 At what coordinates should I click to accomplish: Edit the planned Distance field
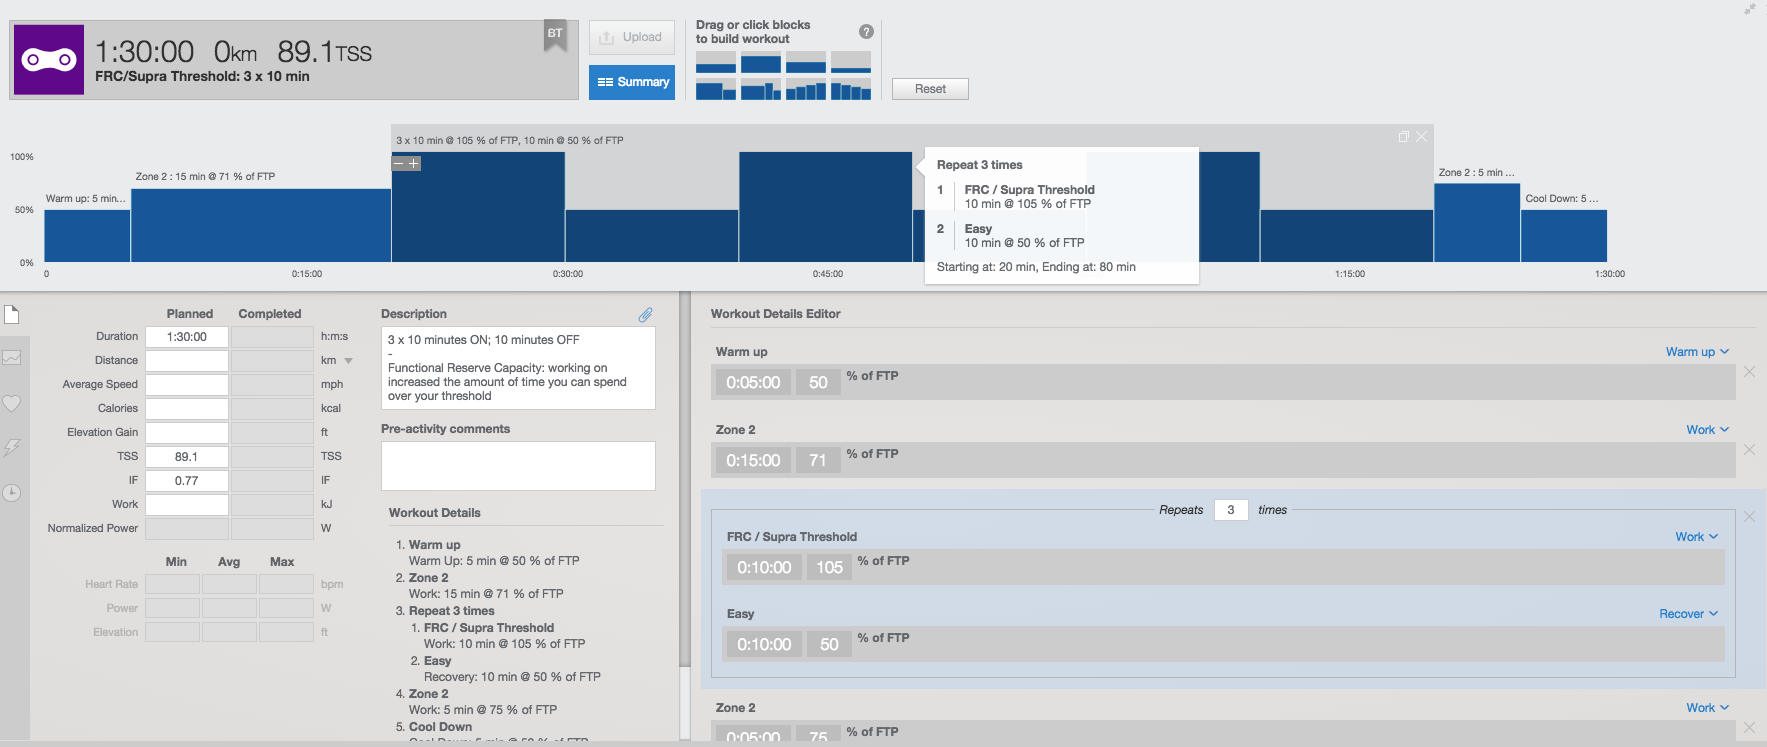tap(187, 361)
